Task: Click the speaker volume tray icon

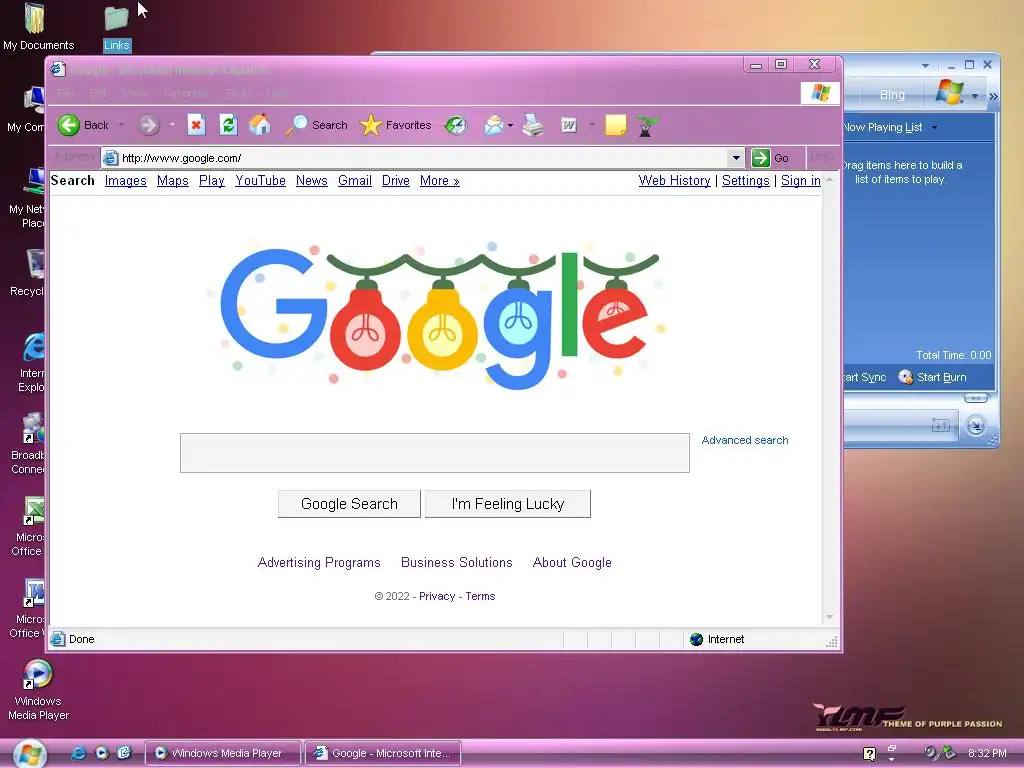Action: [x=930, y=752]
